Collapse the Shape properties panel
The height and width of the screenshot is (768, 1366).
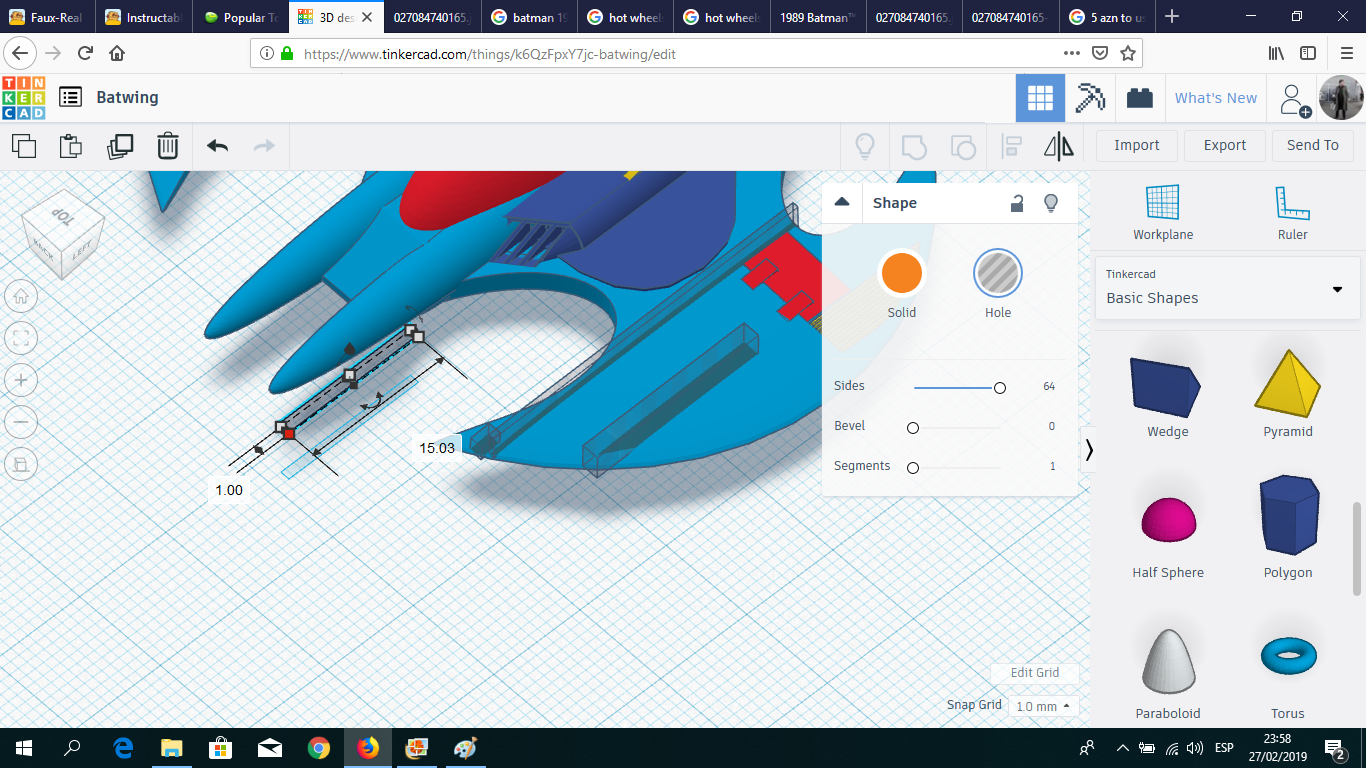842,202
